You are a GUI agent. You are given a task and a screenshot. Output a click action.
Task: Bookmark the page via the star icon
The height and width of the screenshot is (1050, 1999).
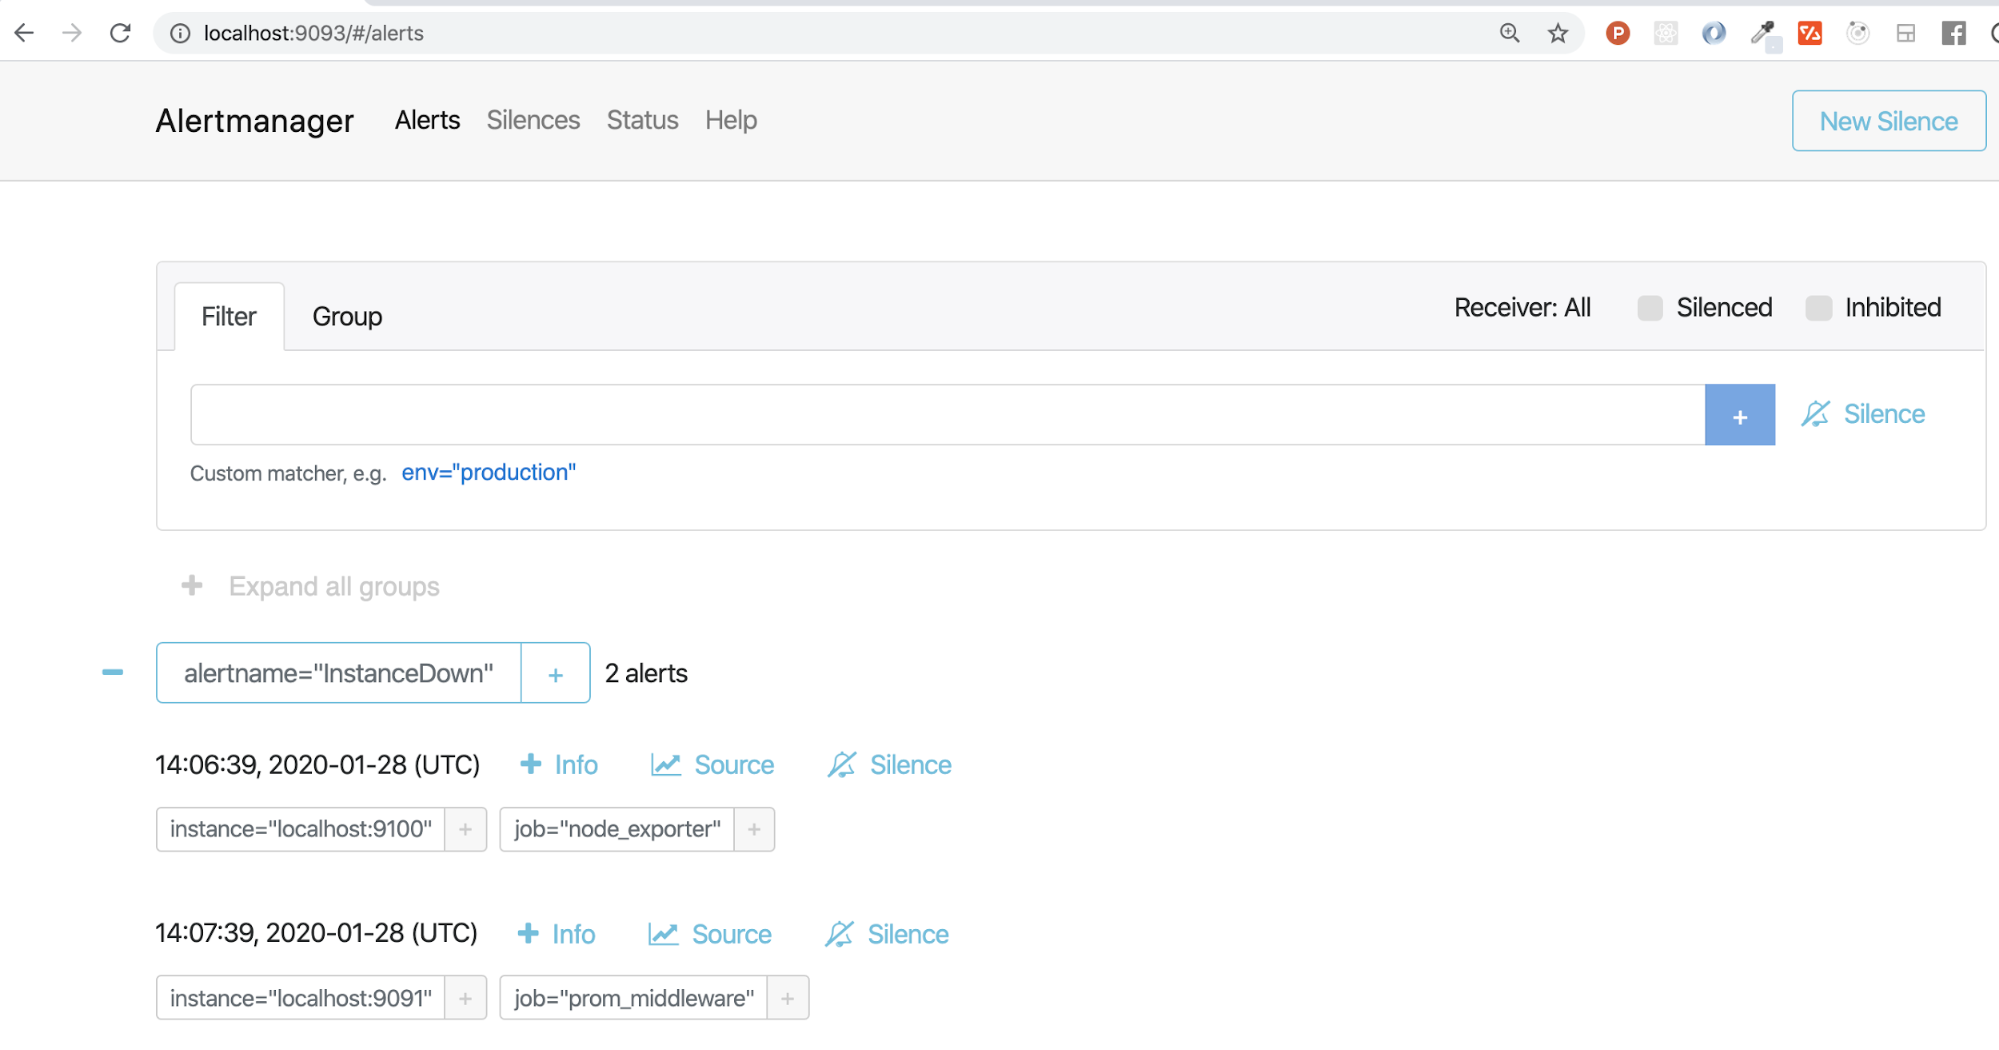click(1557, 33)
